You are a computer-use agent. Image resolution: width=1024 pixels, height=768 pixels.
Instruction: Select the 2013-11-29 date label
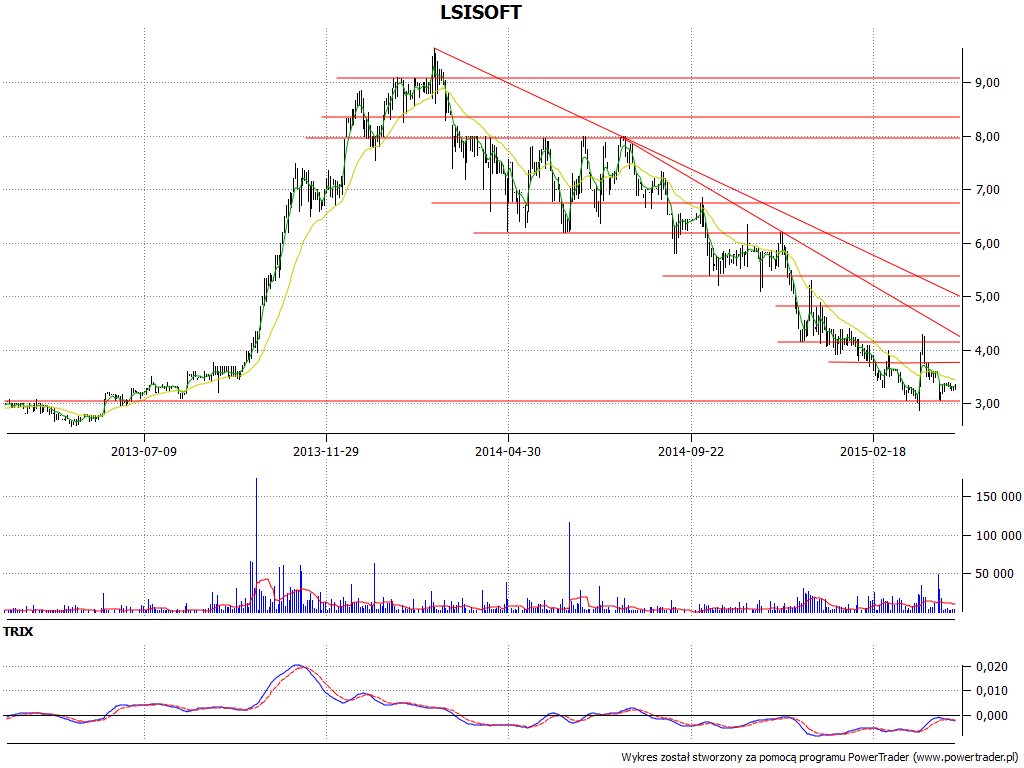point(326,451)
